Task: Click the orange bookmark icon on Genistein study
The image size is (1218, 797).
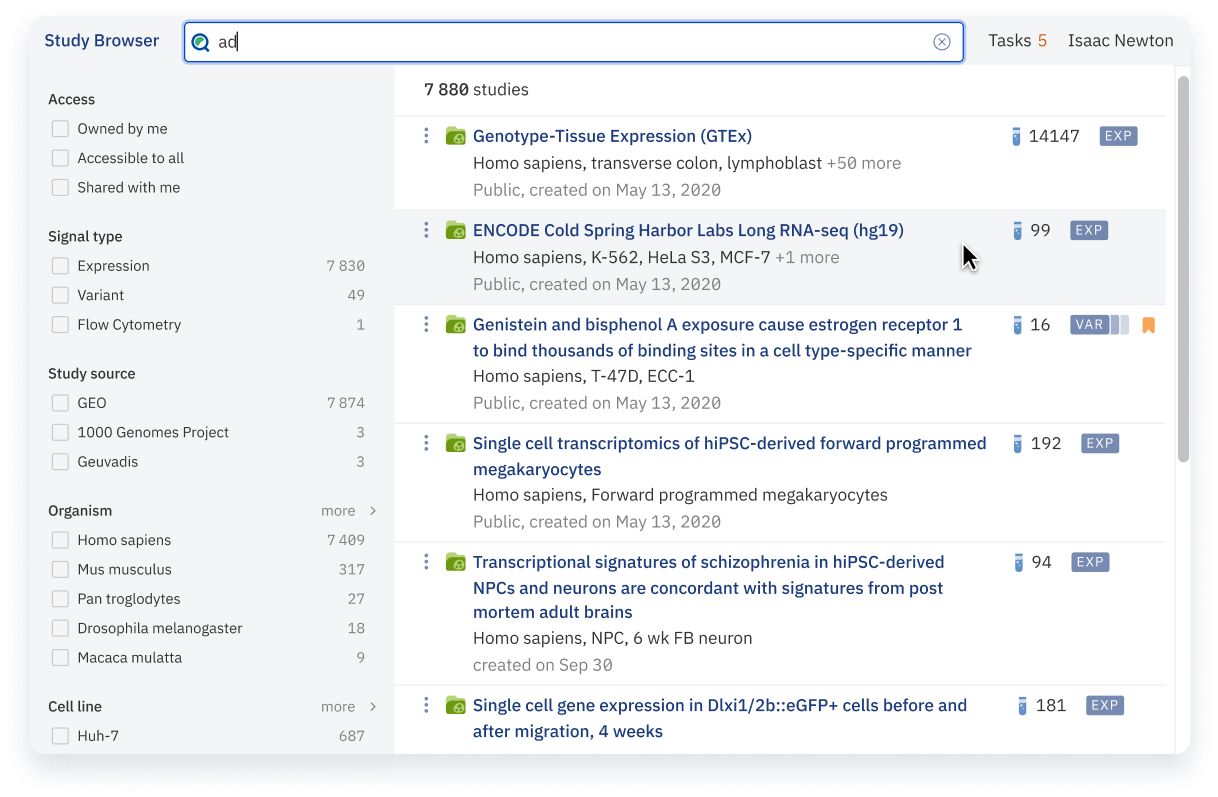Action: (1148, 325)
